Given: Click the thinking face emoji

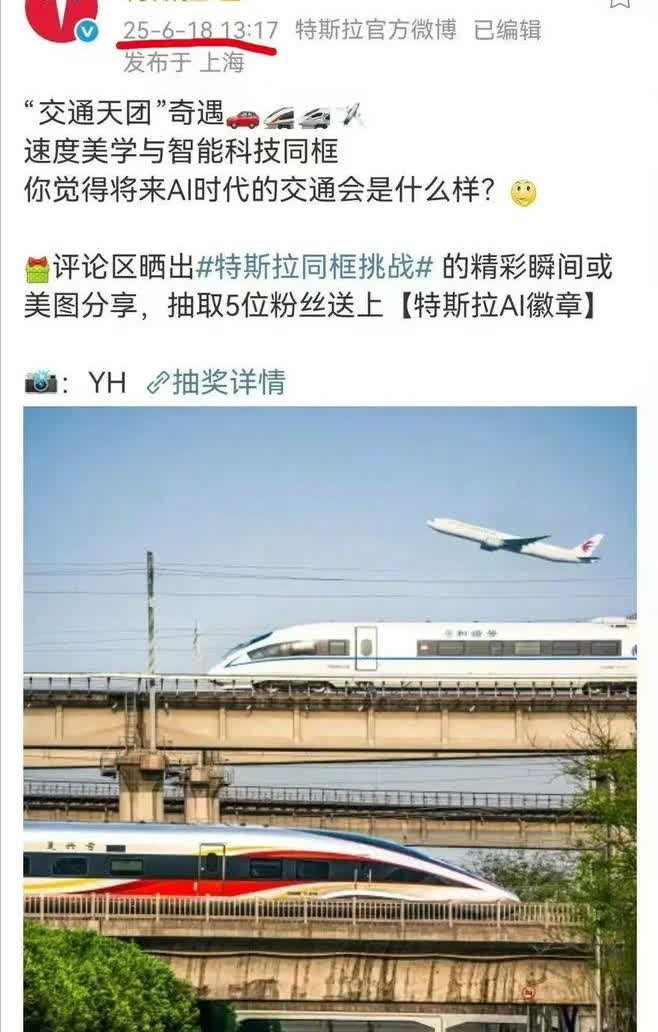Looking at the screenshot, I should (x=524, y=193).
